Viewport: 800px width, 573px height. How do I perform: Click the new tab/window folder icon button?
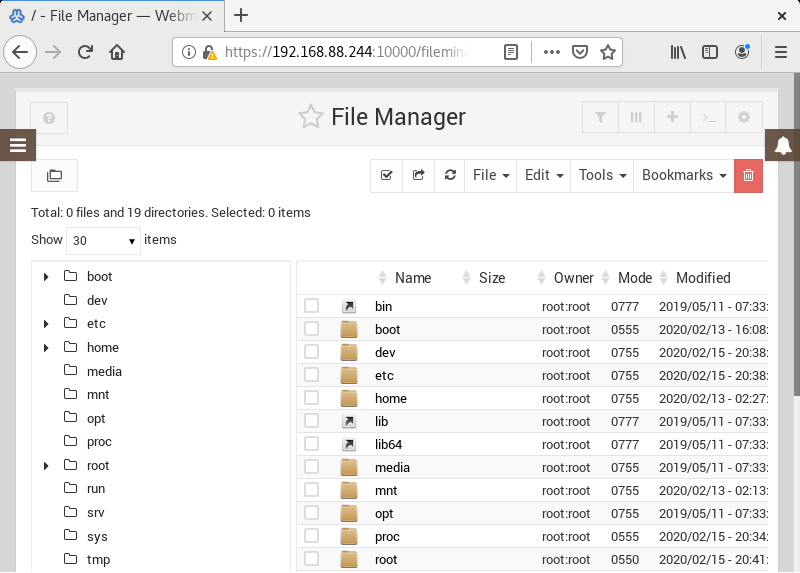click(55, 176)
